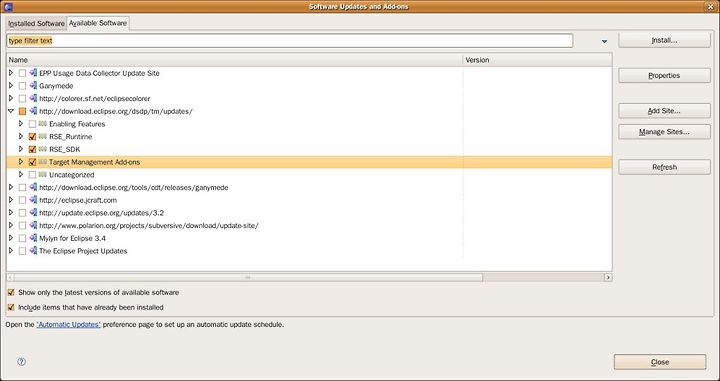This screenshot has height=381, width=720.
Task: Sort by the Name column header
Action: pyautogui.click(x=234, y=60)
